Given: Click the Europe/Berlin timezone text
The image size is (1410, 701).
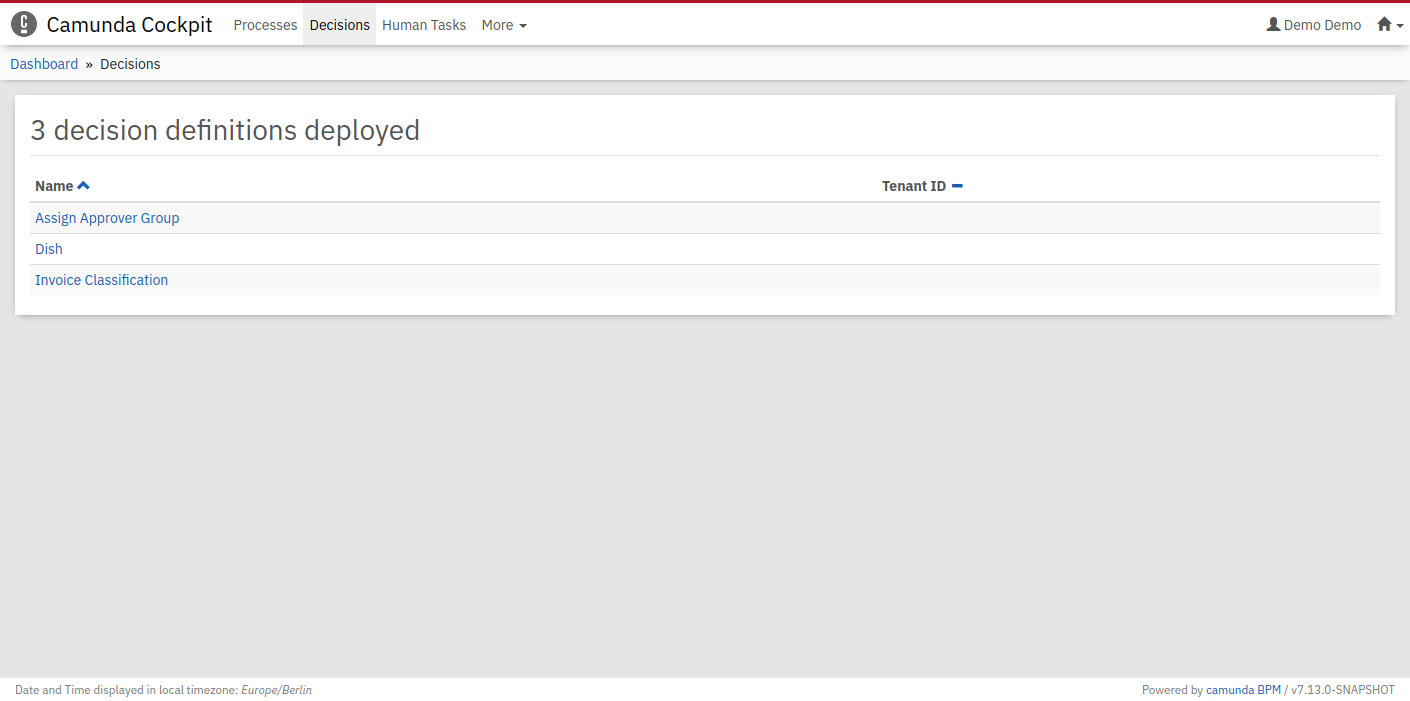Looking at the screenshot, I should 276,690.
